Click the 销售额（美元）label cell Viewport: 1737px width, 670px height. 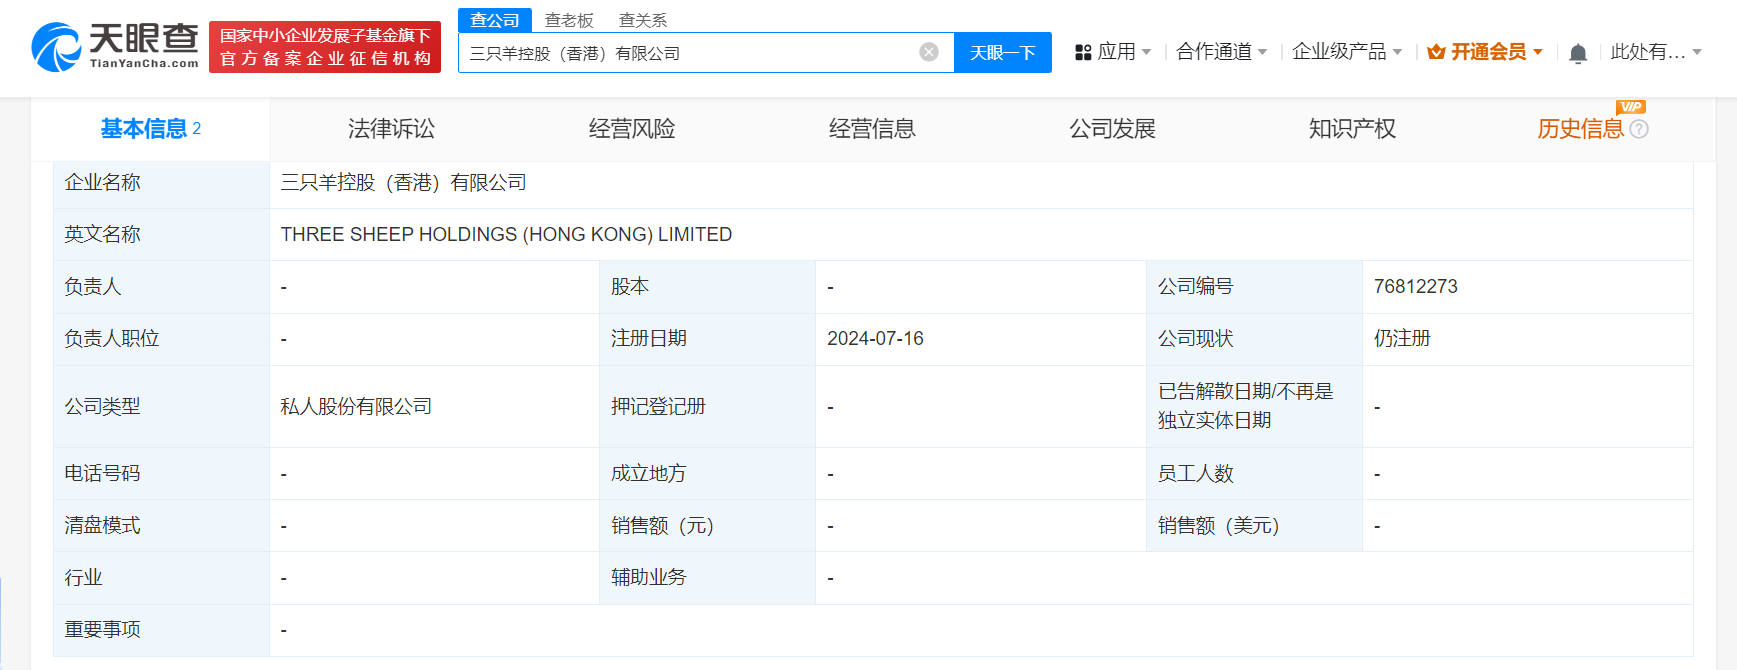tap(1254, 526)
